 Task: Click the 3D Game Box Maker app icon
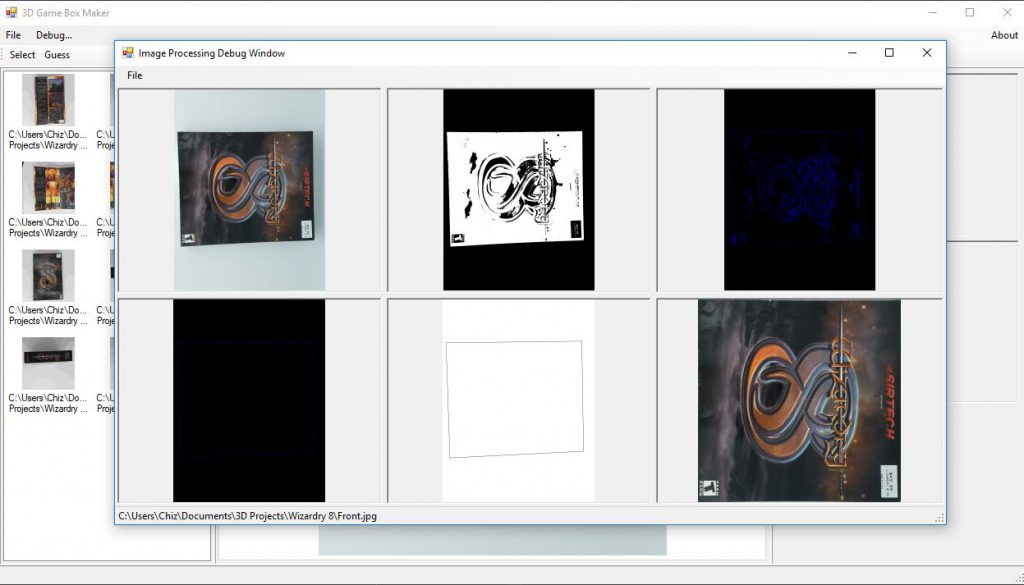[x=11, y=13]
